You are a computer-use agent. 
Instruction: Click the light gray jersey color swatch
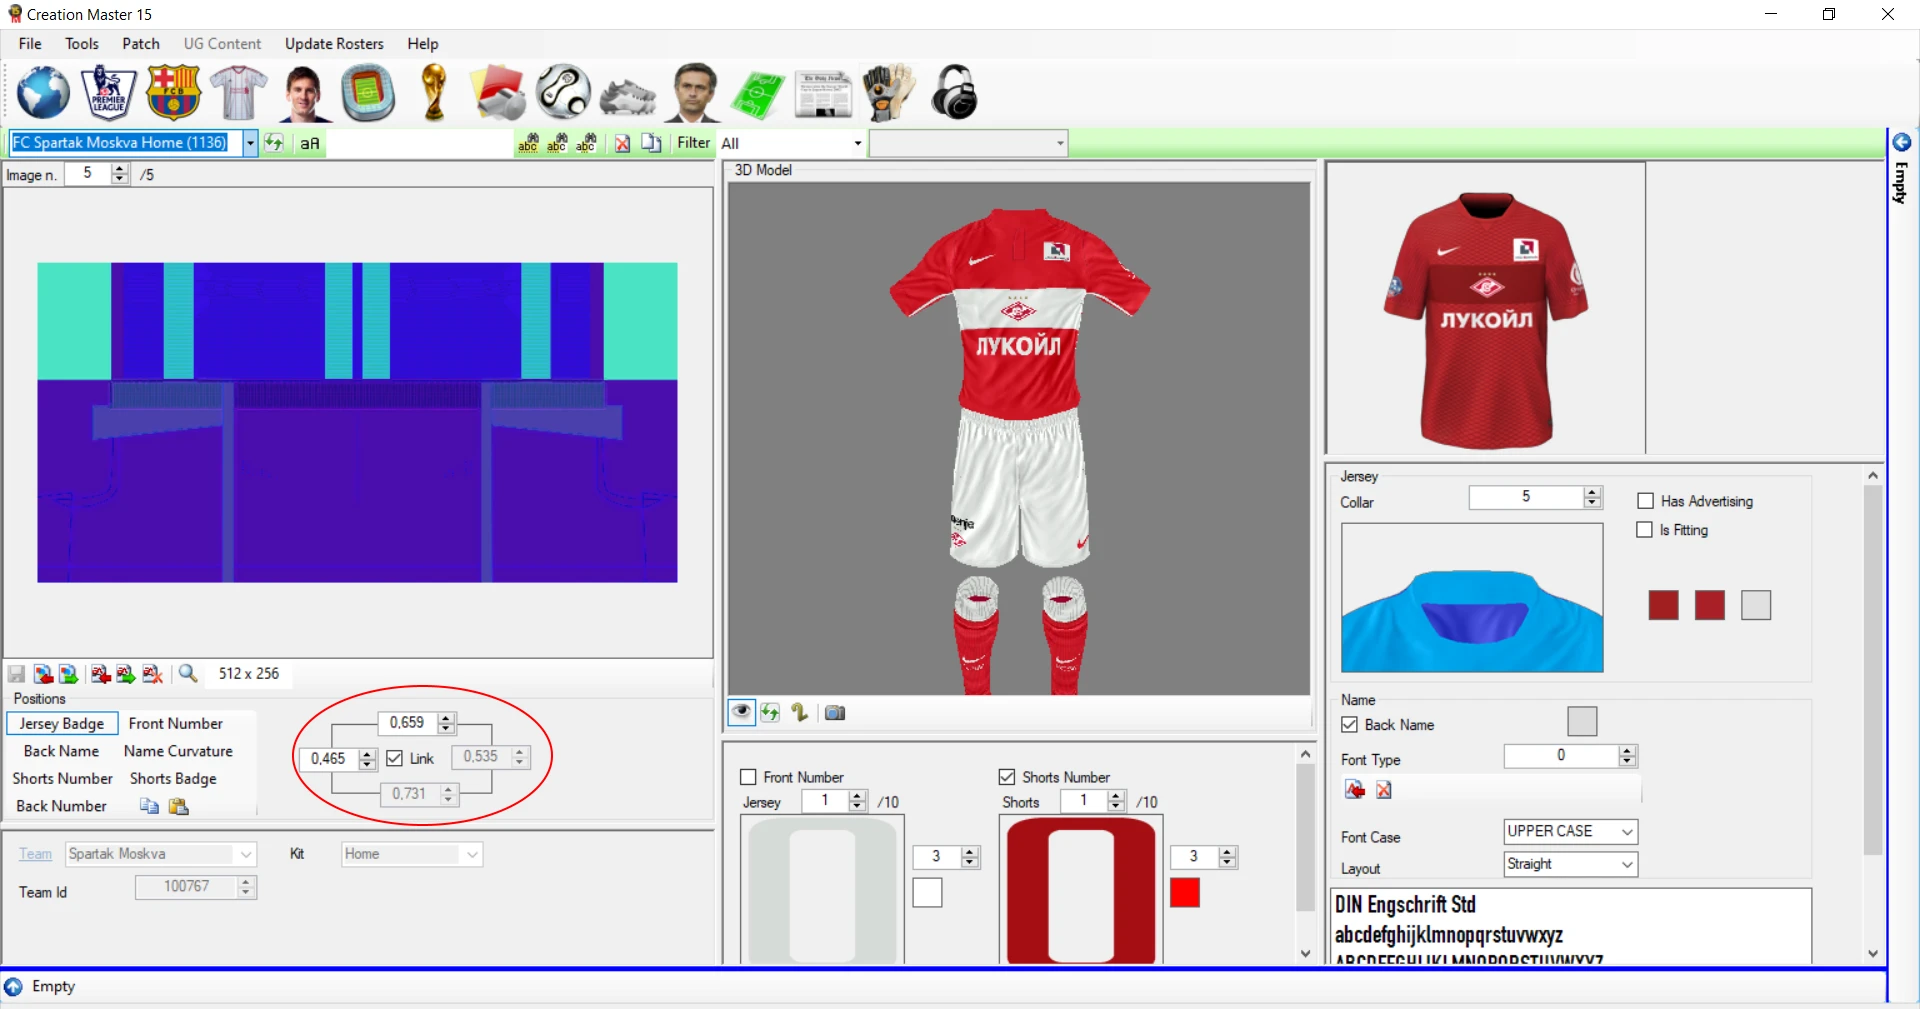pyautogui.click(x=1756, y=605)
